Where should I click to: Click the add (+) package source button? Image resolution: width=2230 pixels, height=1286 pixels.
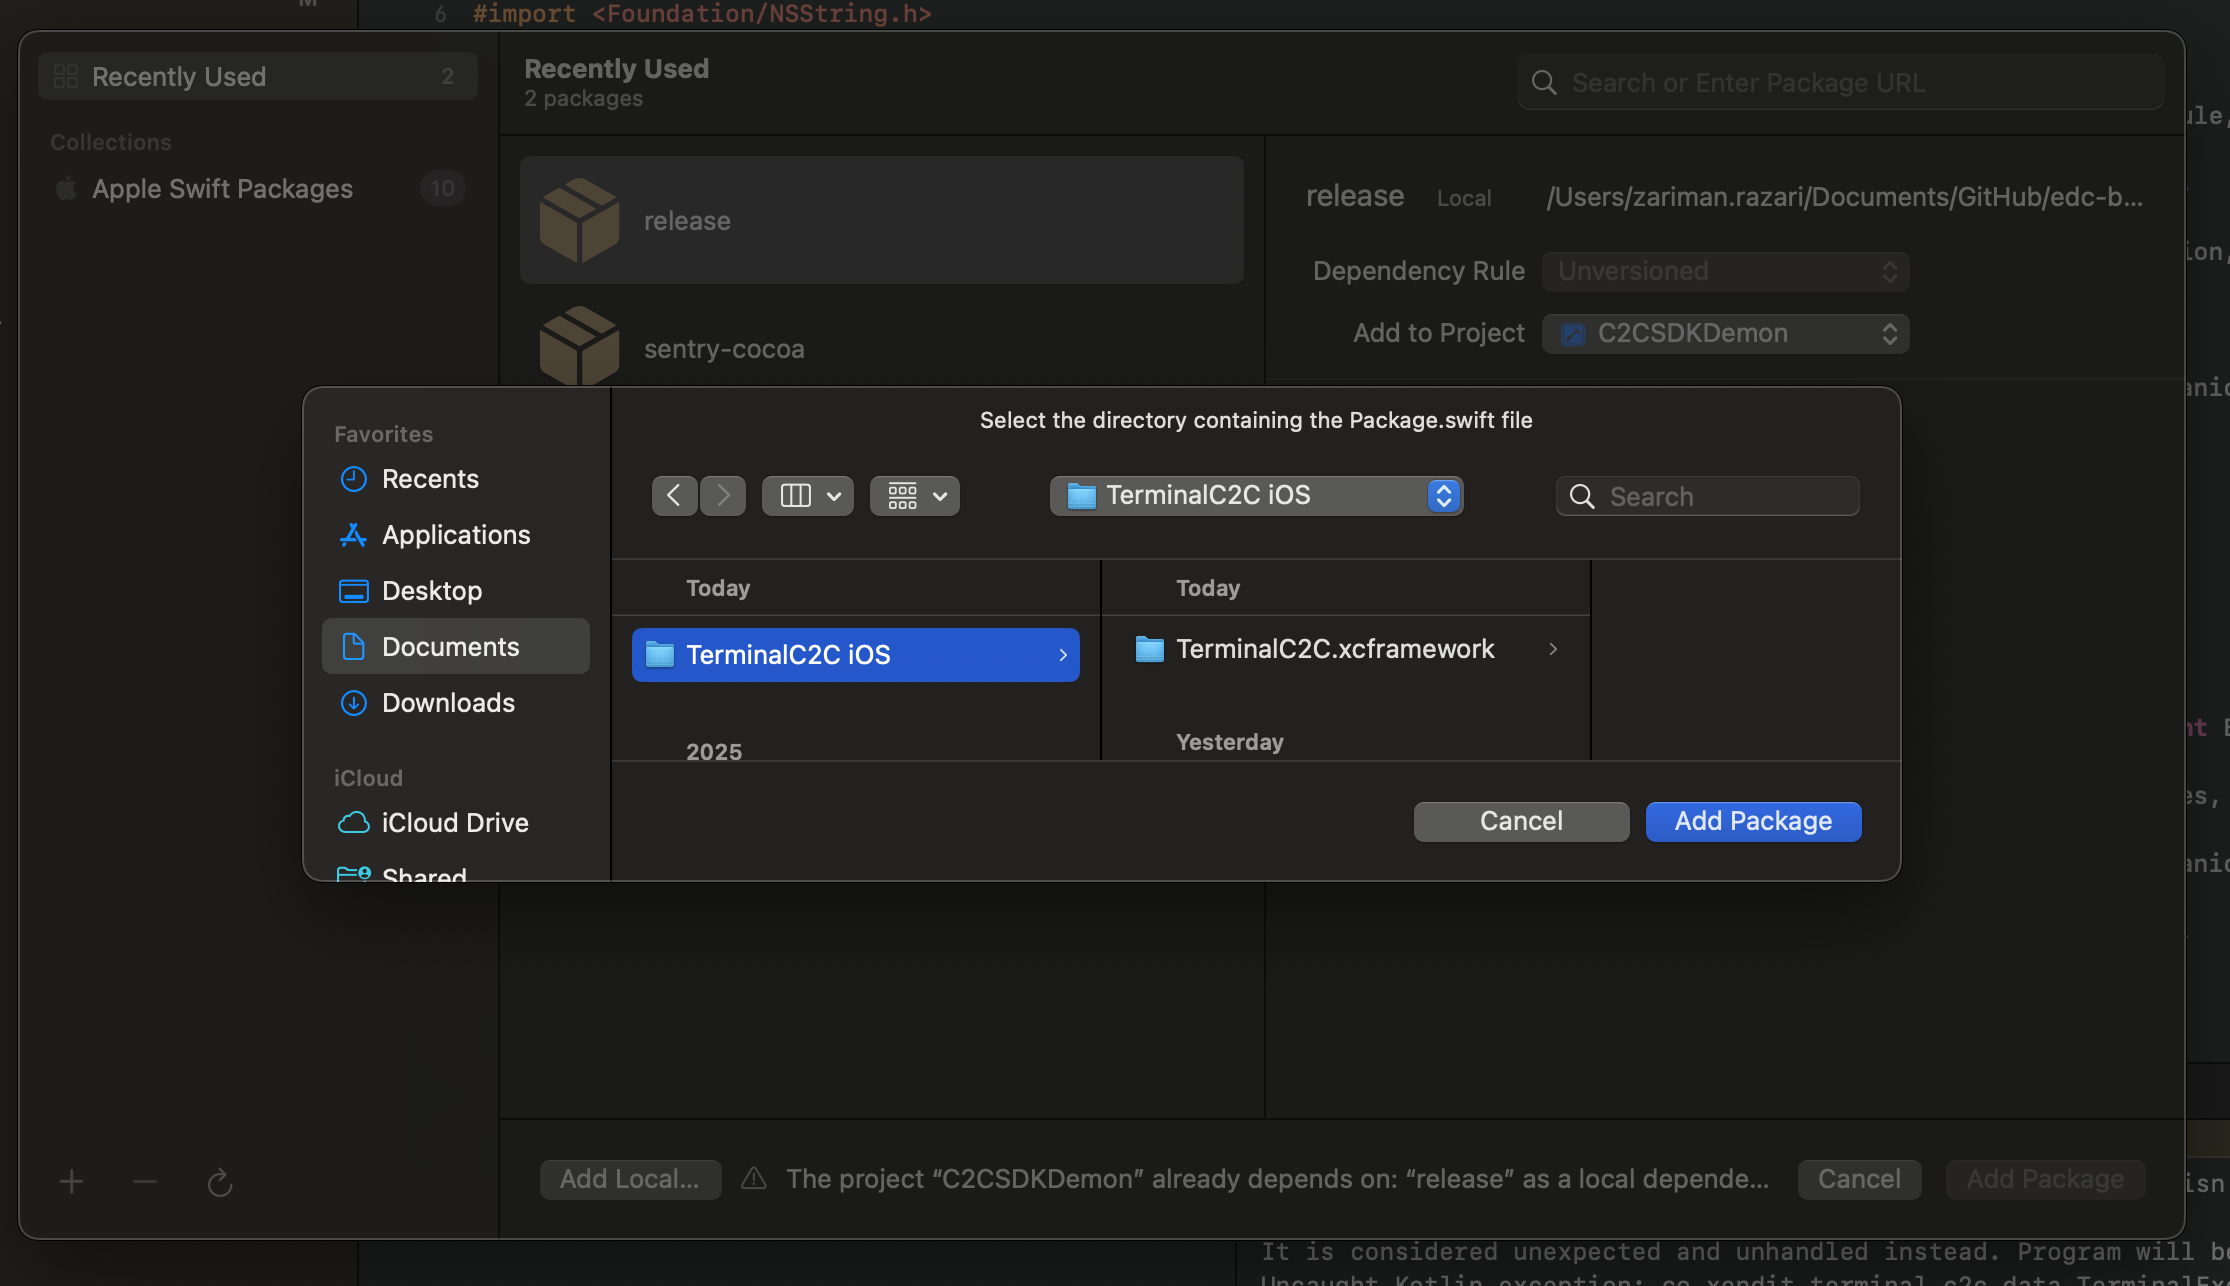[71, 1180]
